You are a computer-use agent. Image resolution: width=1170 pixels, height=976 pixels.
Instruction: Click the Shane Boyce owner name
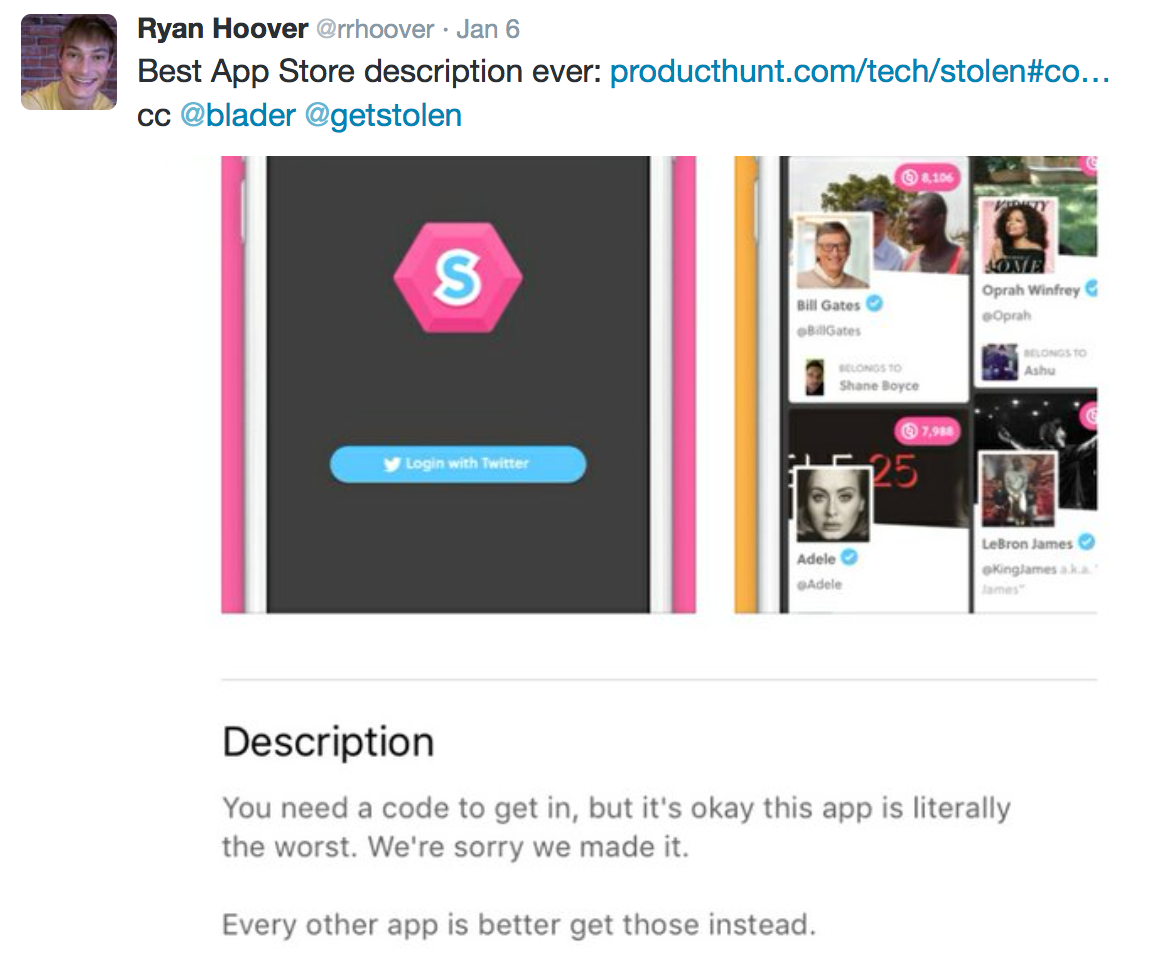coord(879,386)
